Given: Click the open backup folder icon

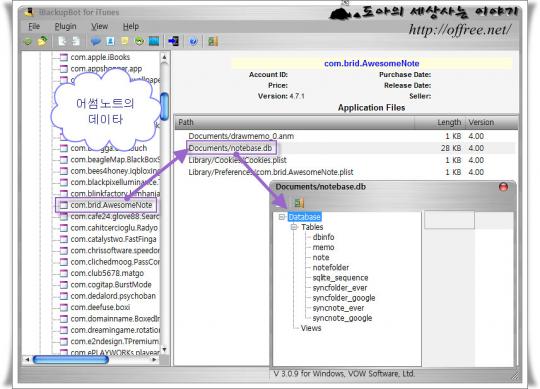Looking at the screenshot, I should (x=43, y=41).
